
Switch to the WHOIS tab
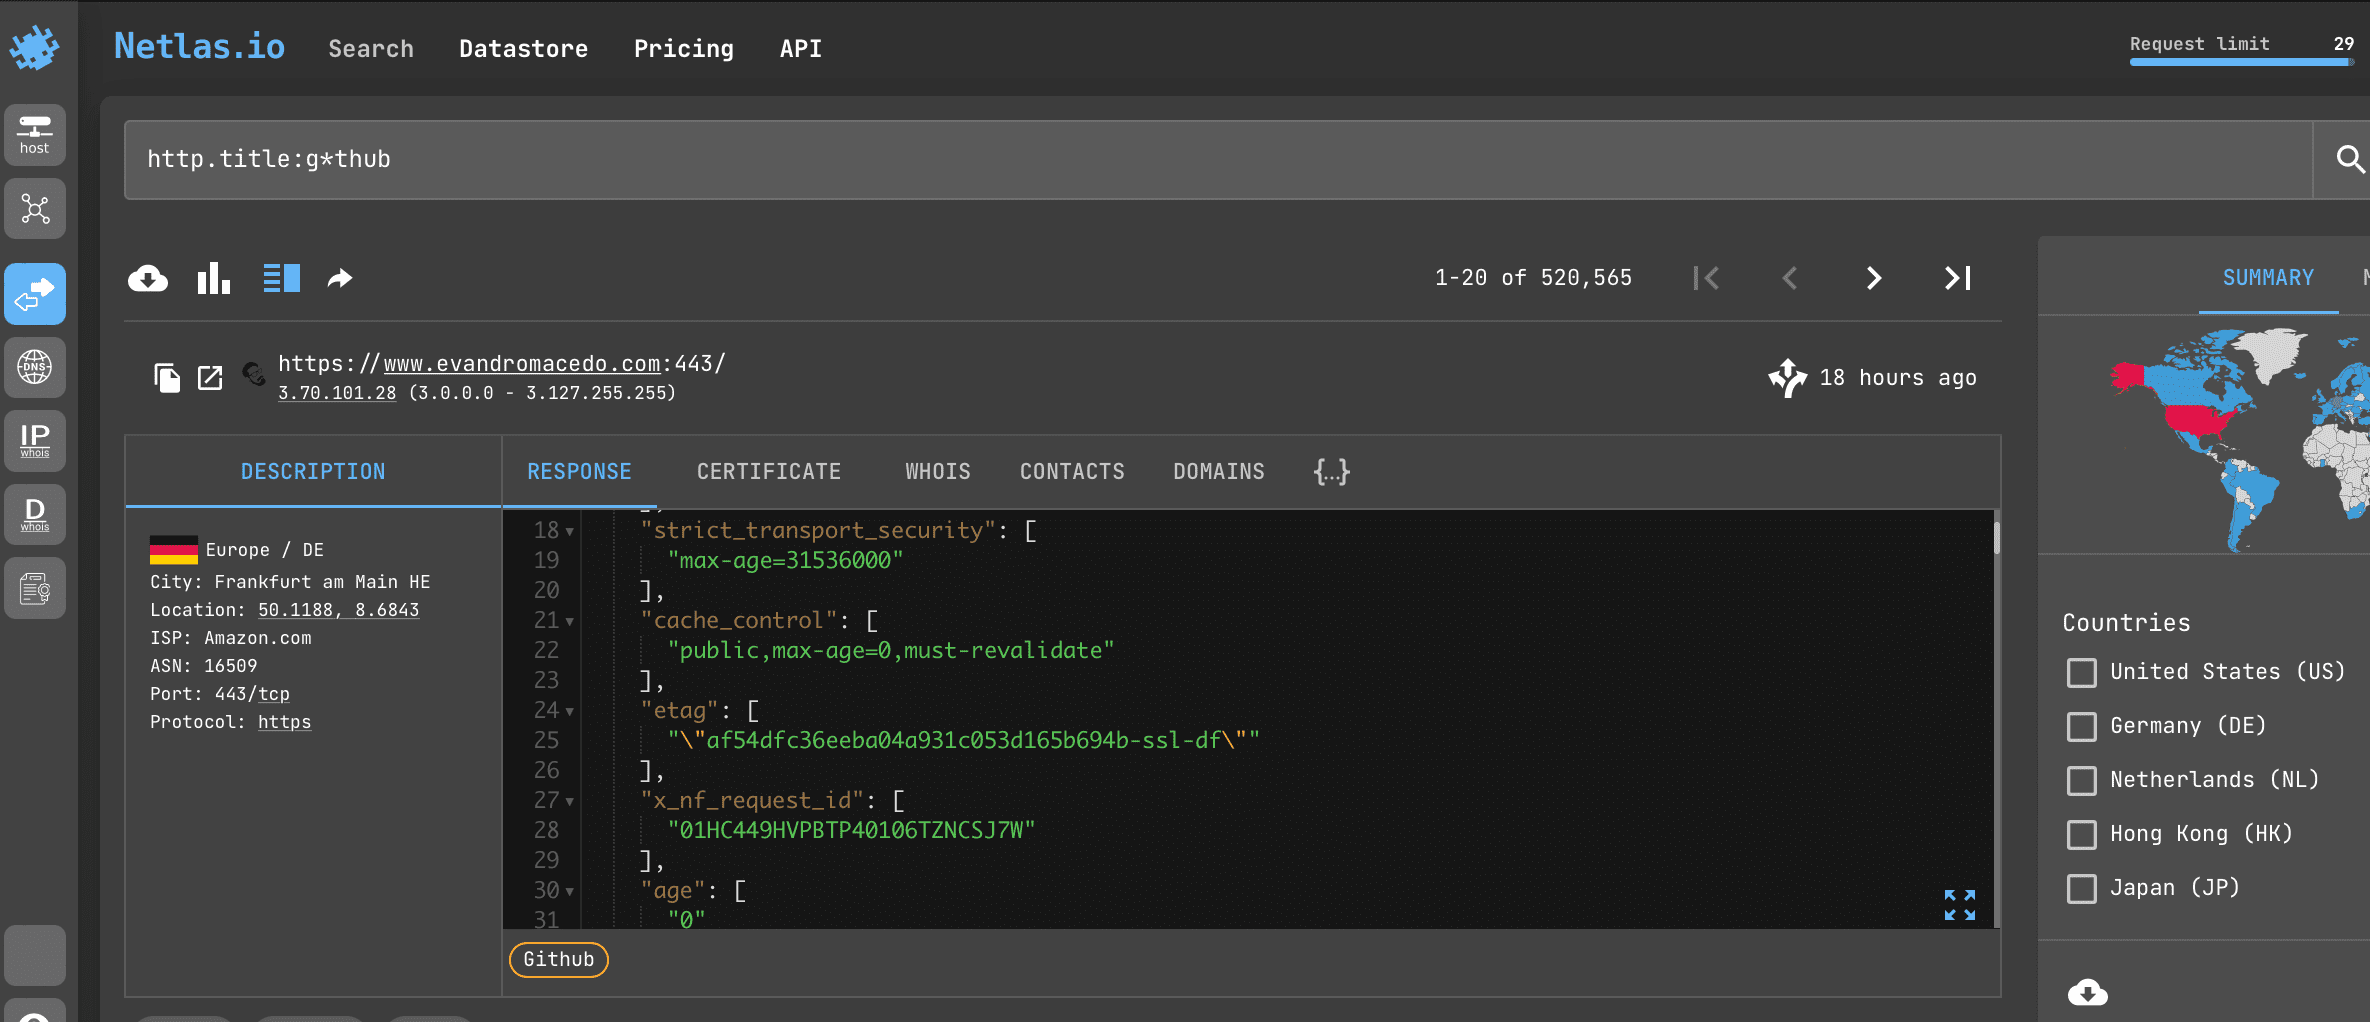[938, 472]
